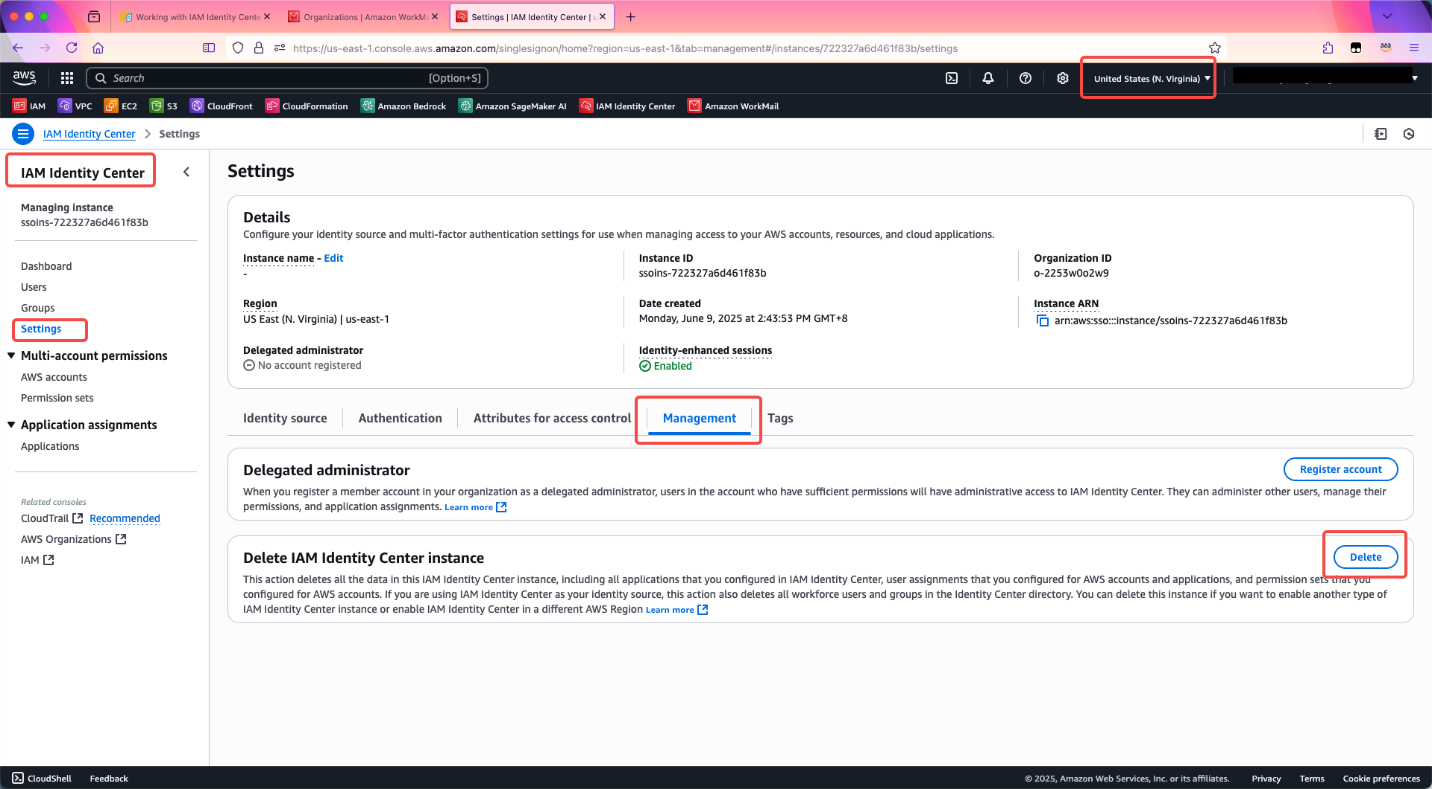Open the site permissions icon in the address bar
The image size is (1432, 789).
click(x=280, y=47)
